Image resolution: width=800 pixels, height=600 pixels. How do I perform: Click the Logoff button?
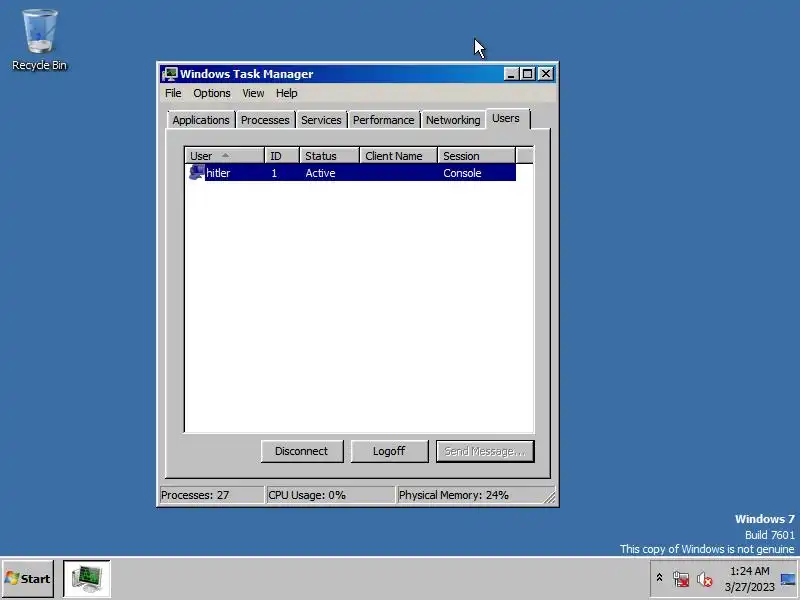(389, 452)
